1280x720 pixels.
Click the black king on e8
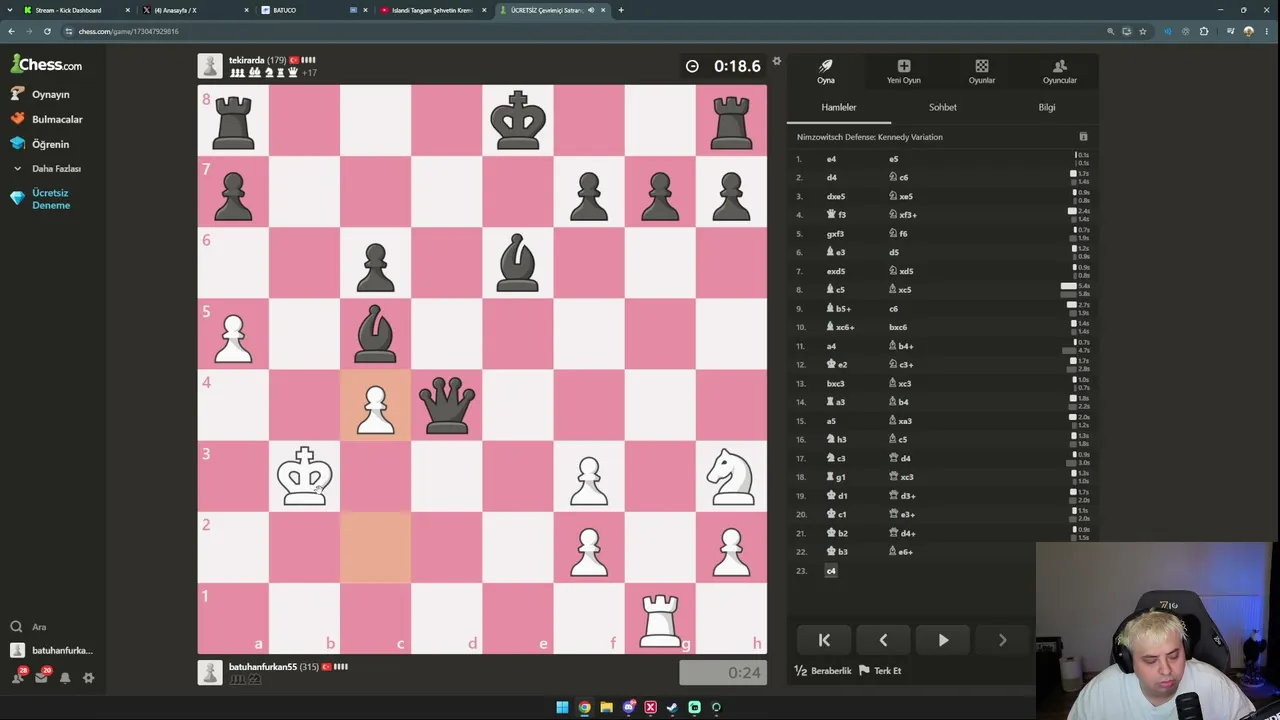point(518,120)
